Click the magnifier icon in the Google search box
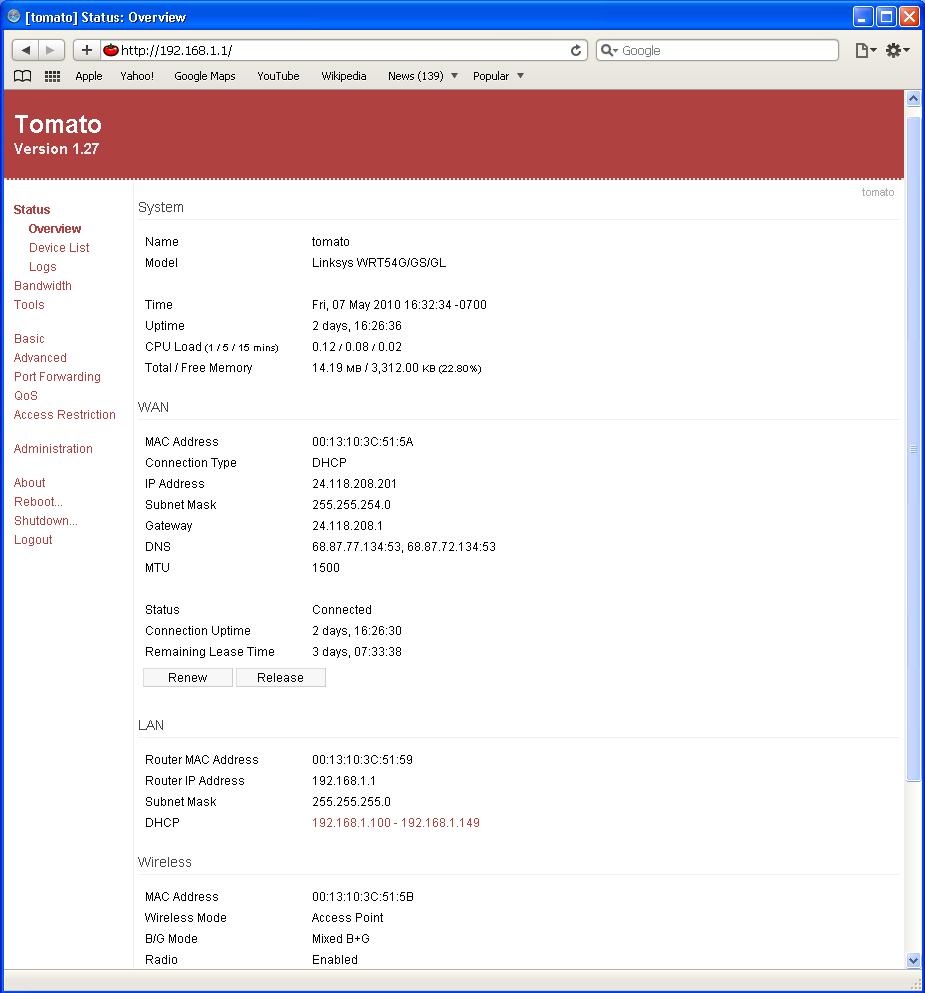Viewport: 925px width, 993px height. (x=608, y=50)
